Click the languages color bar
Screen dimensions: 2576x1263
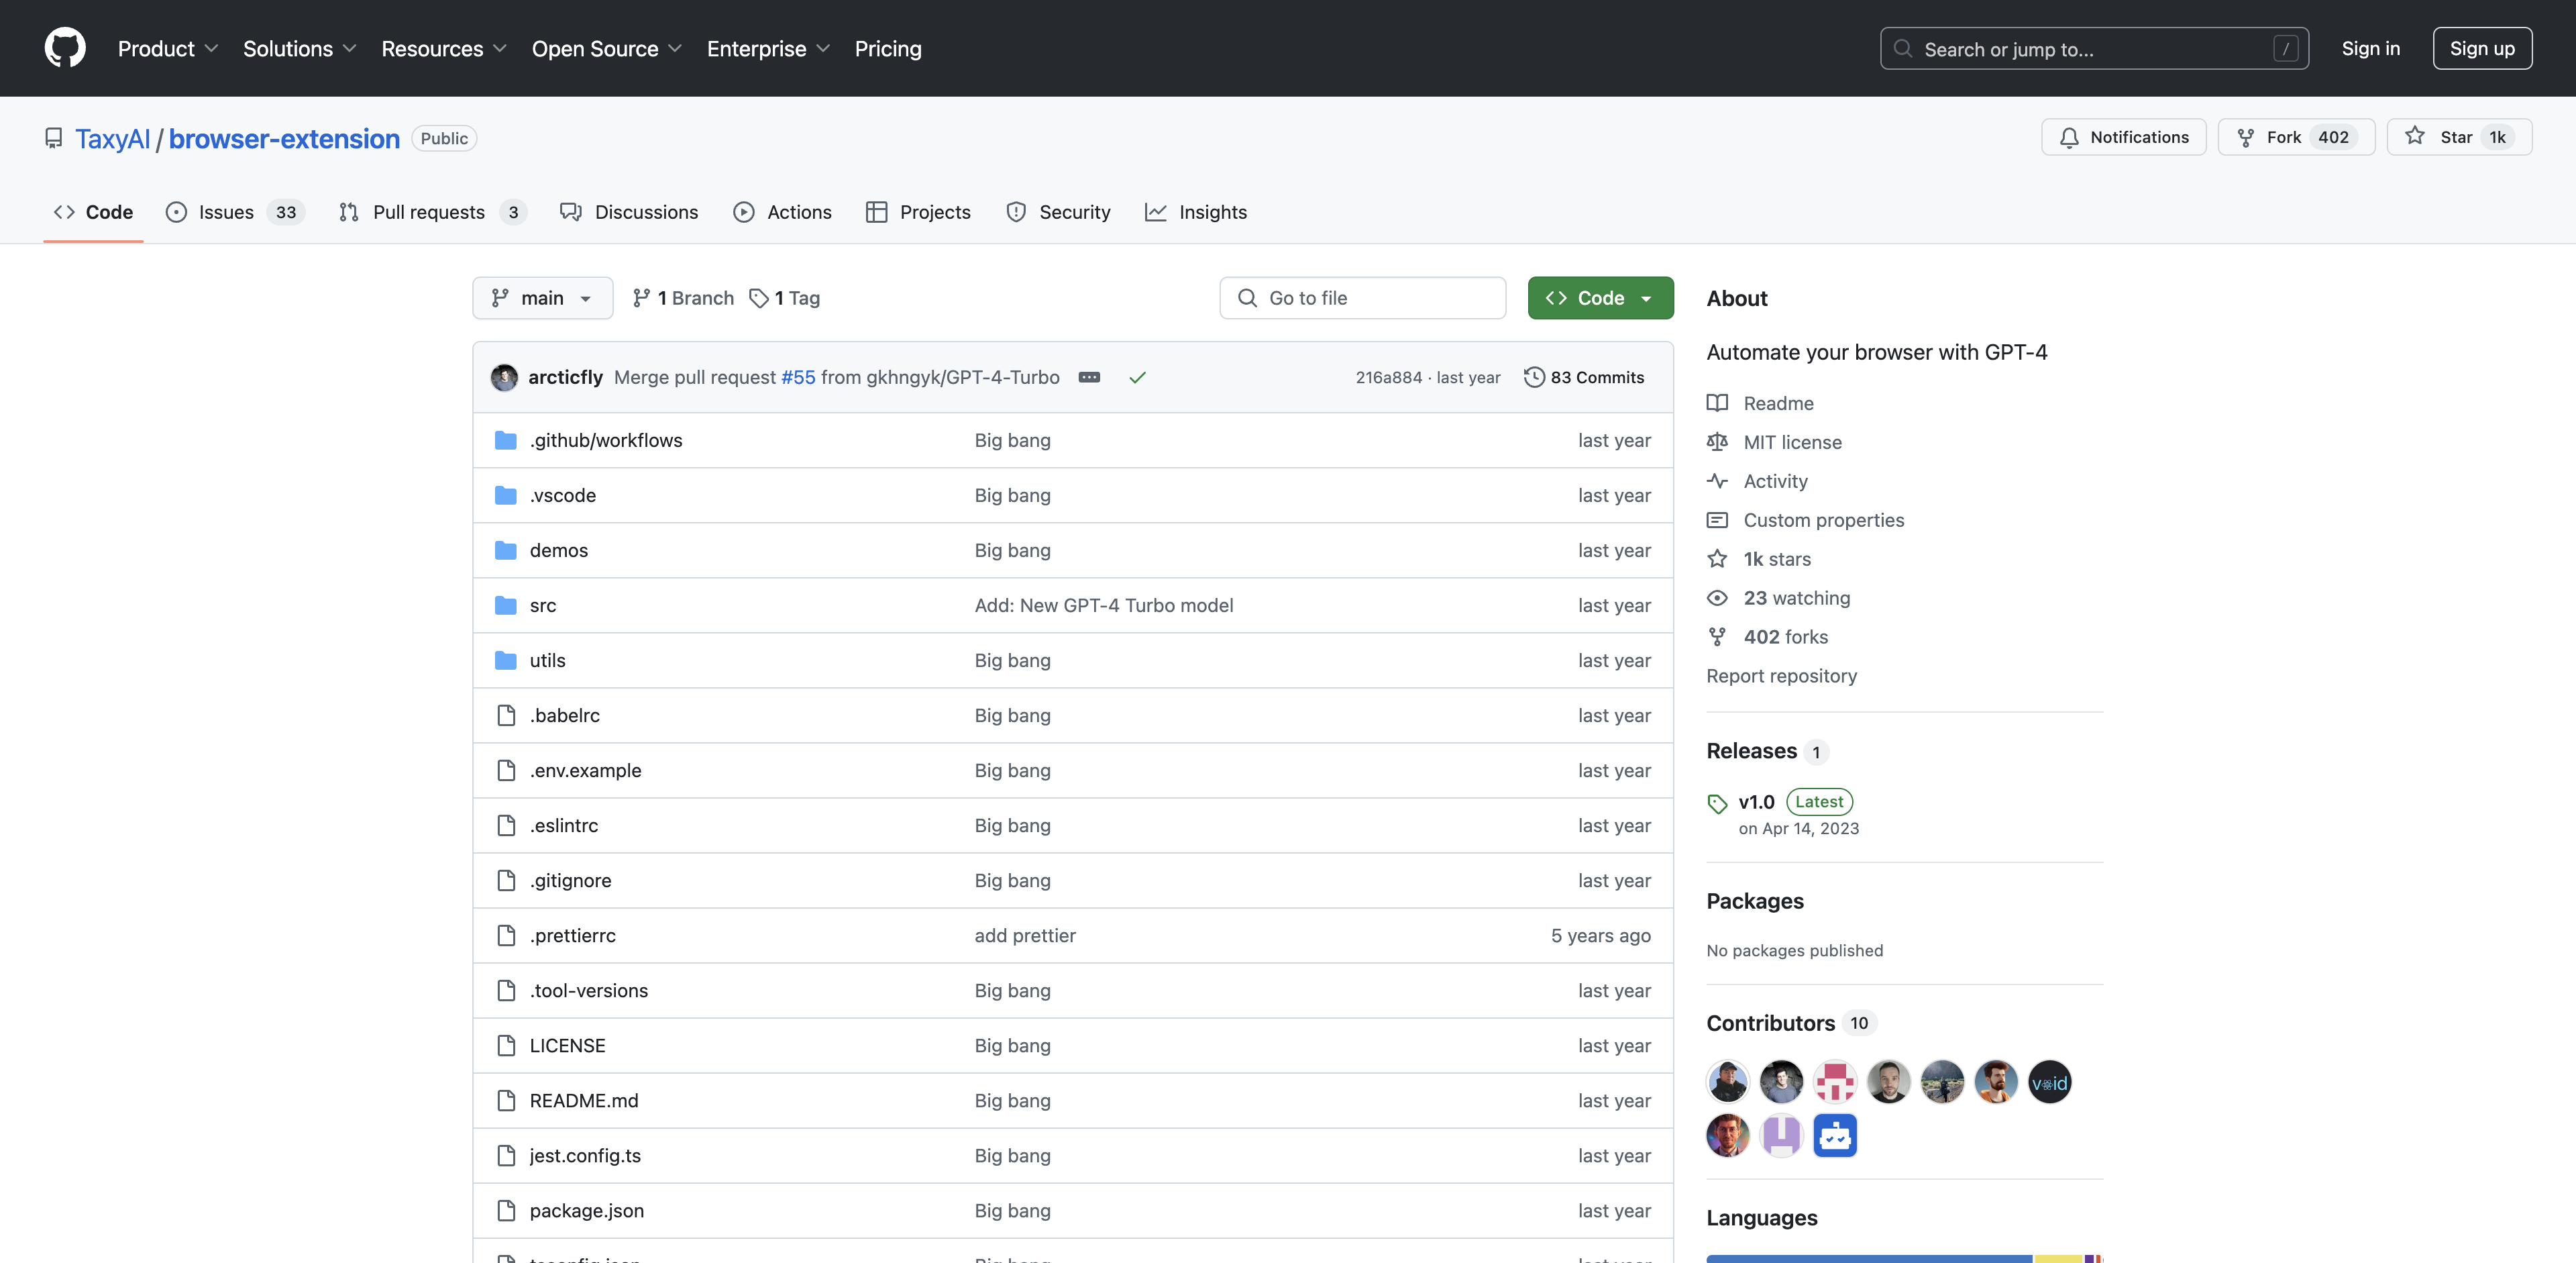[x=1904, y=1258]
